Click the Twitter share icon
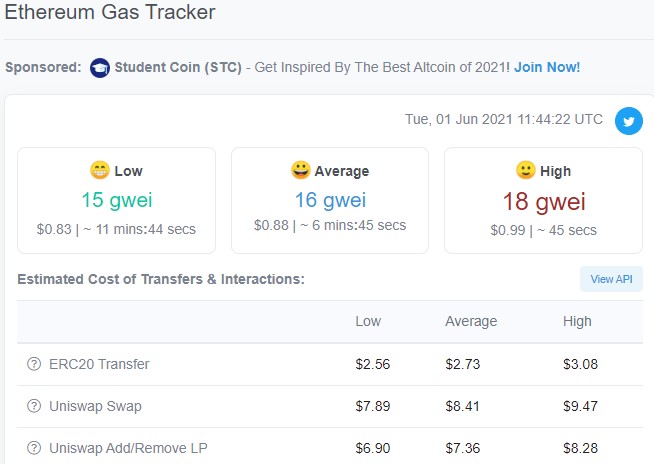Image resolution: width=654 pixels, height=464 pixels. (629, 121)
